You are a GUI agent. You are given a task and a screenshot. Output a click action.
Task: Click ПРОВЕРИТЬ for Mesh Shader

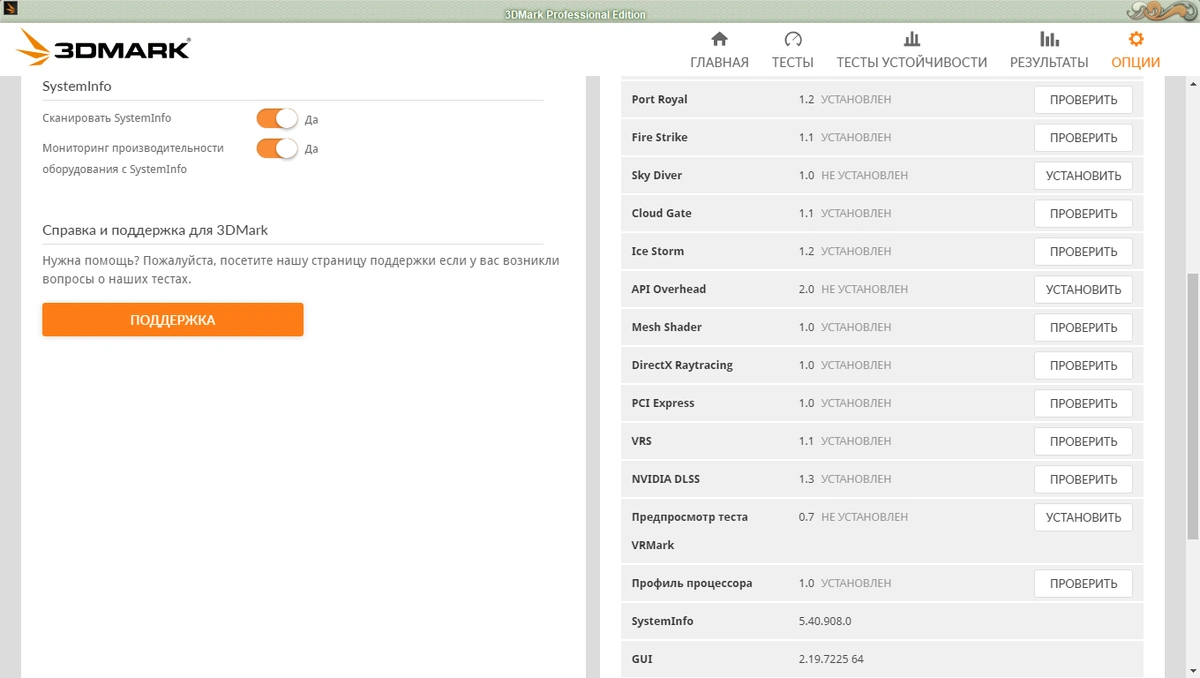coord(1083,328)
